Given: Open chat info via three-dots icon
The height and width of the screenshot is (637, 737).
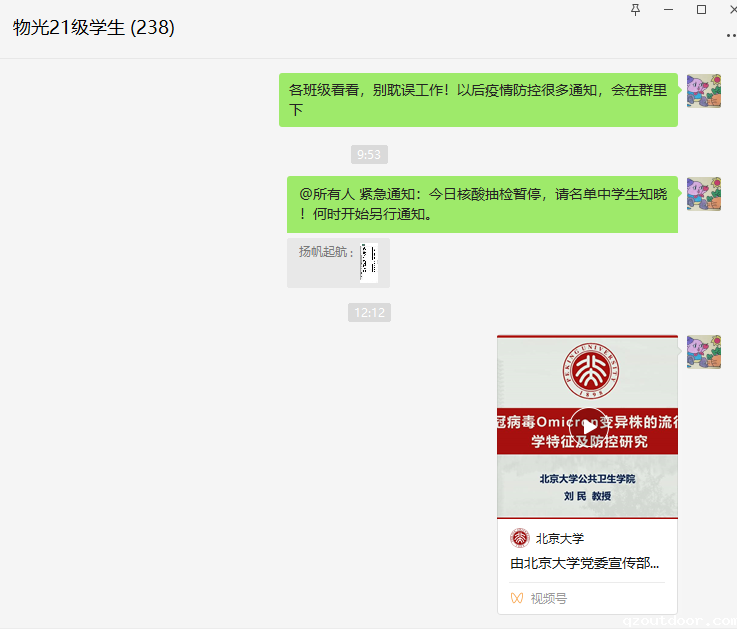Looking at the screenshot, I should click(731, 35).
